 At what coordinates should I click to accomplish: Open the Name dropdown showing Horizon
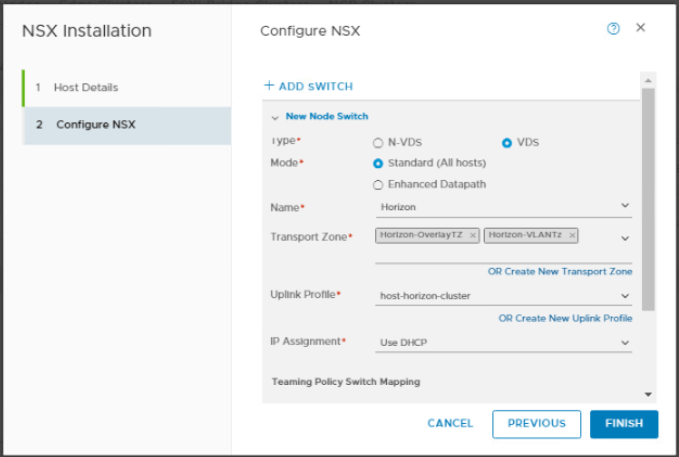click(625, 206)
